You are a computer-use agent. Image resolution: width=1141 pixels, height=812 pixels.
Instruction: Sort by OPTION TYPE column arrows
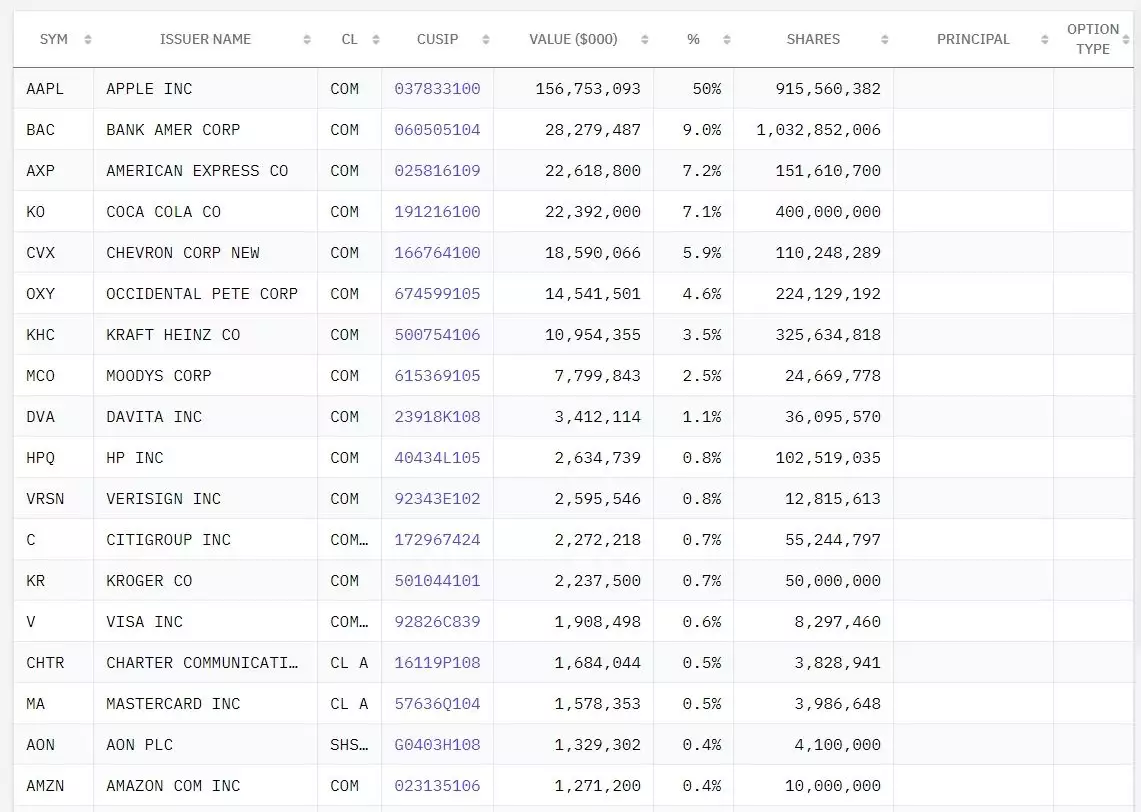(x=1126, y=39)
